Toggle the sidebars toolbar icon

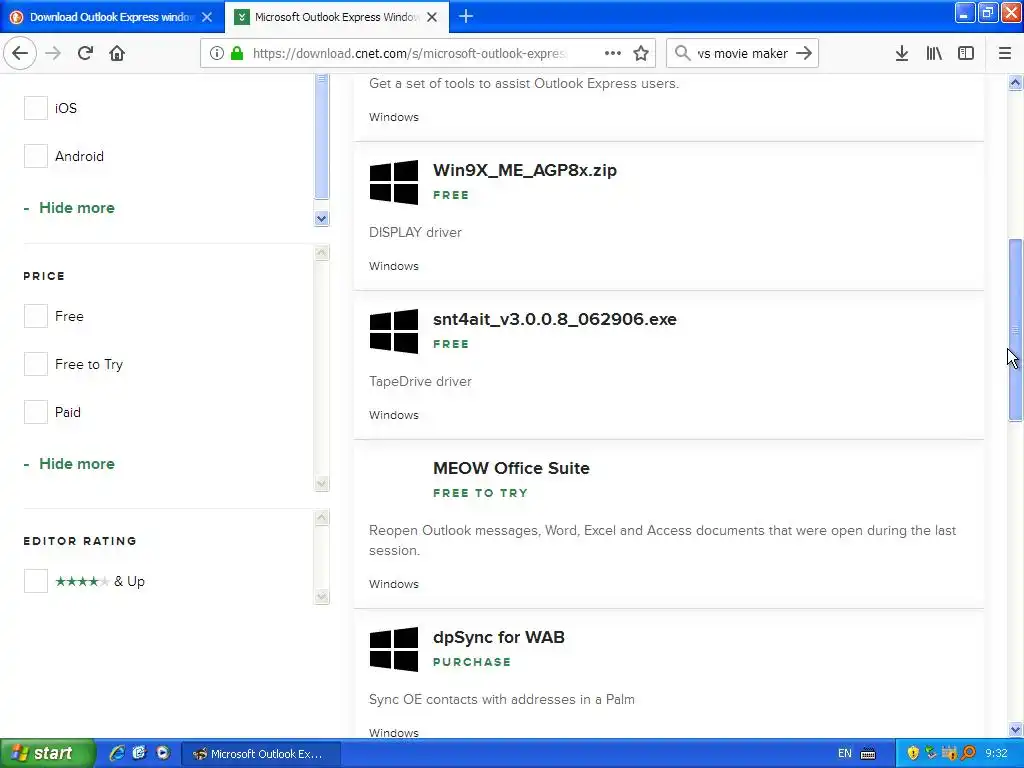point(966,53)
